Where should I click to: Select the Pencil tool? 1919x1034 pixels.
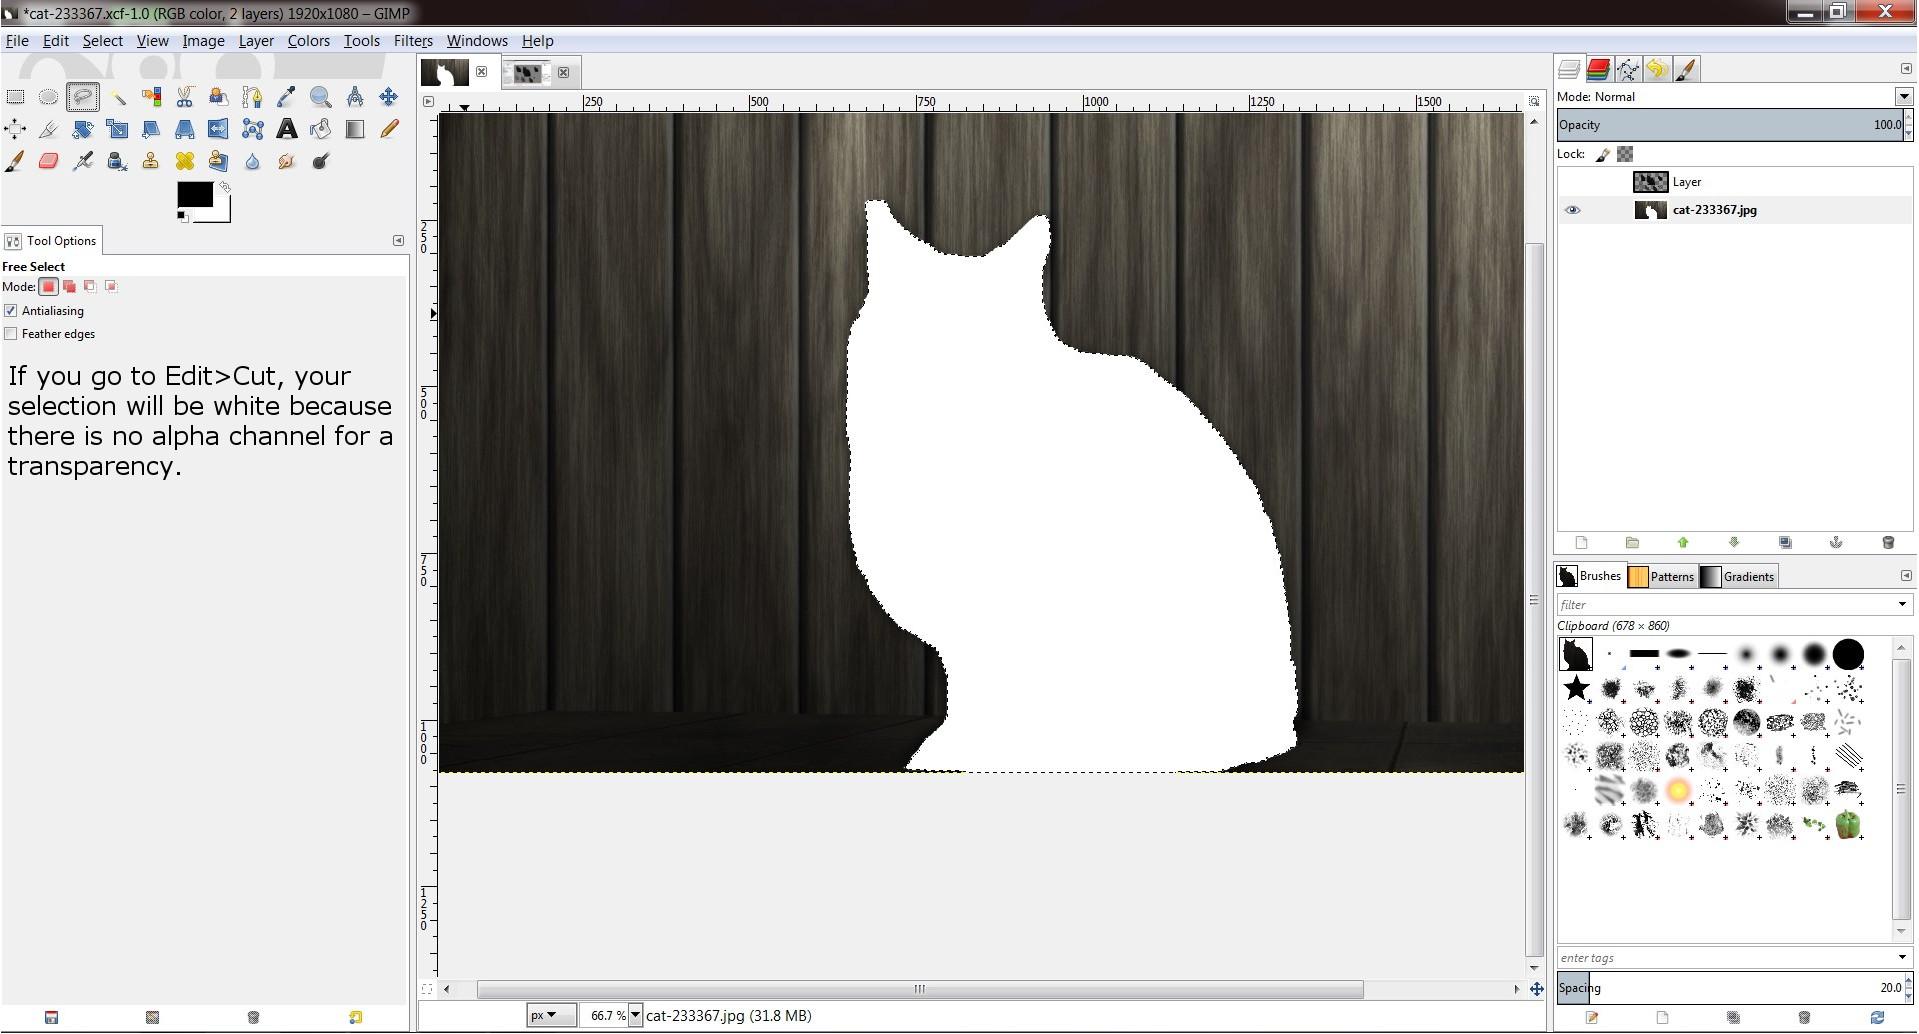(x=388, y=129)
